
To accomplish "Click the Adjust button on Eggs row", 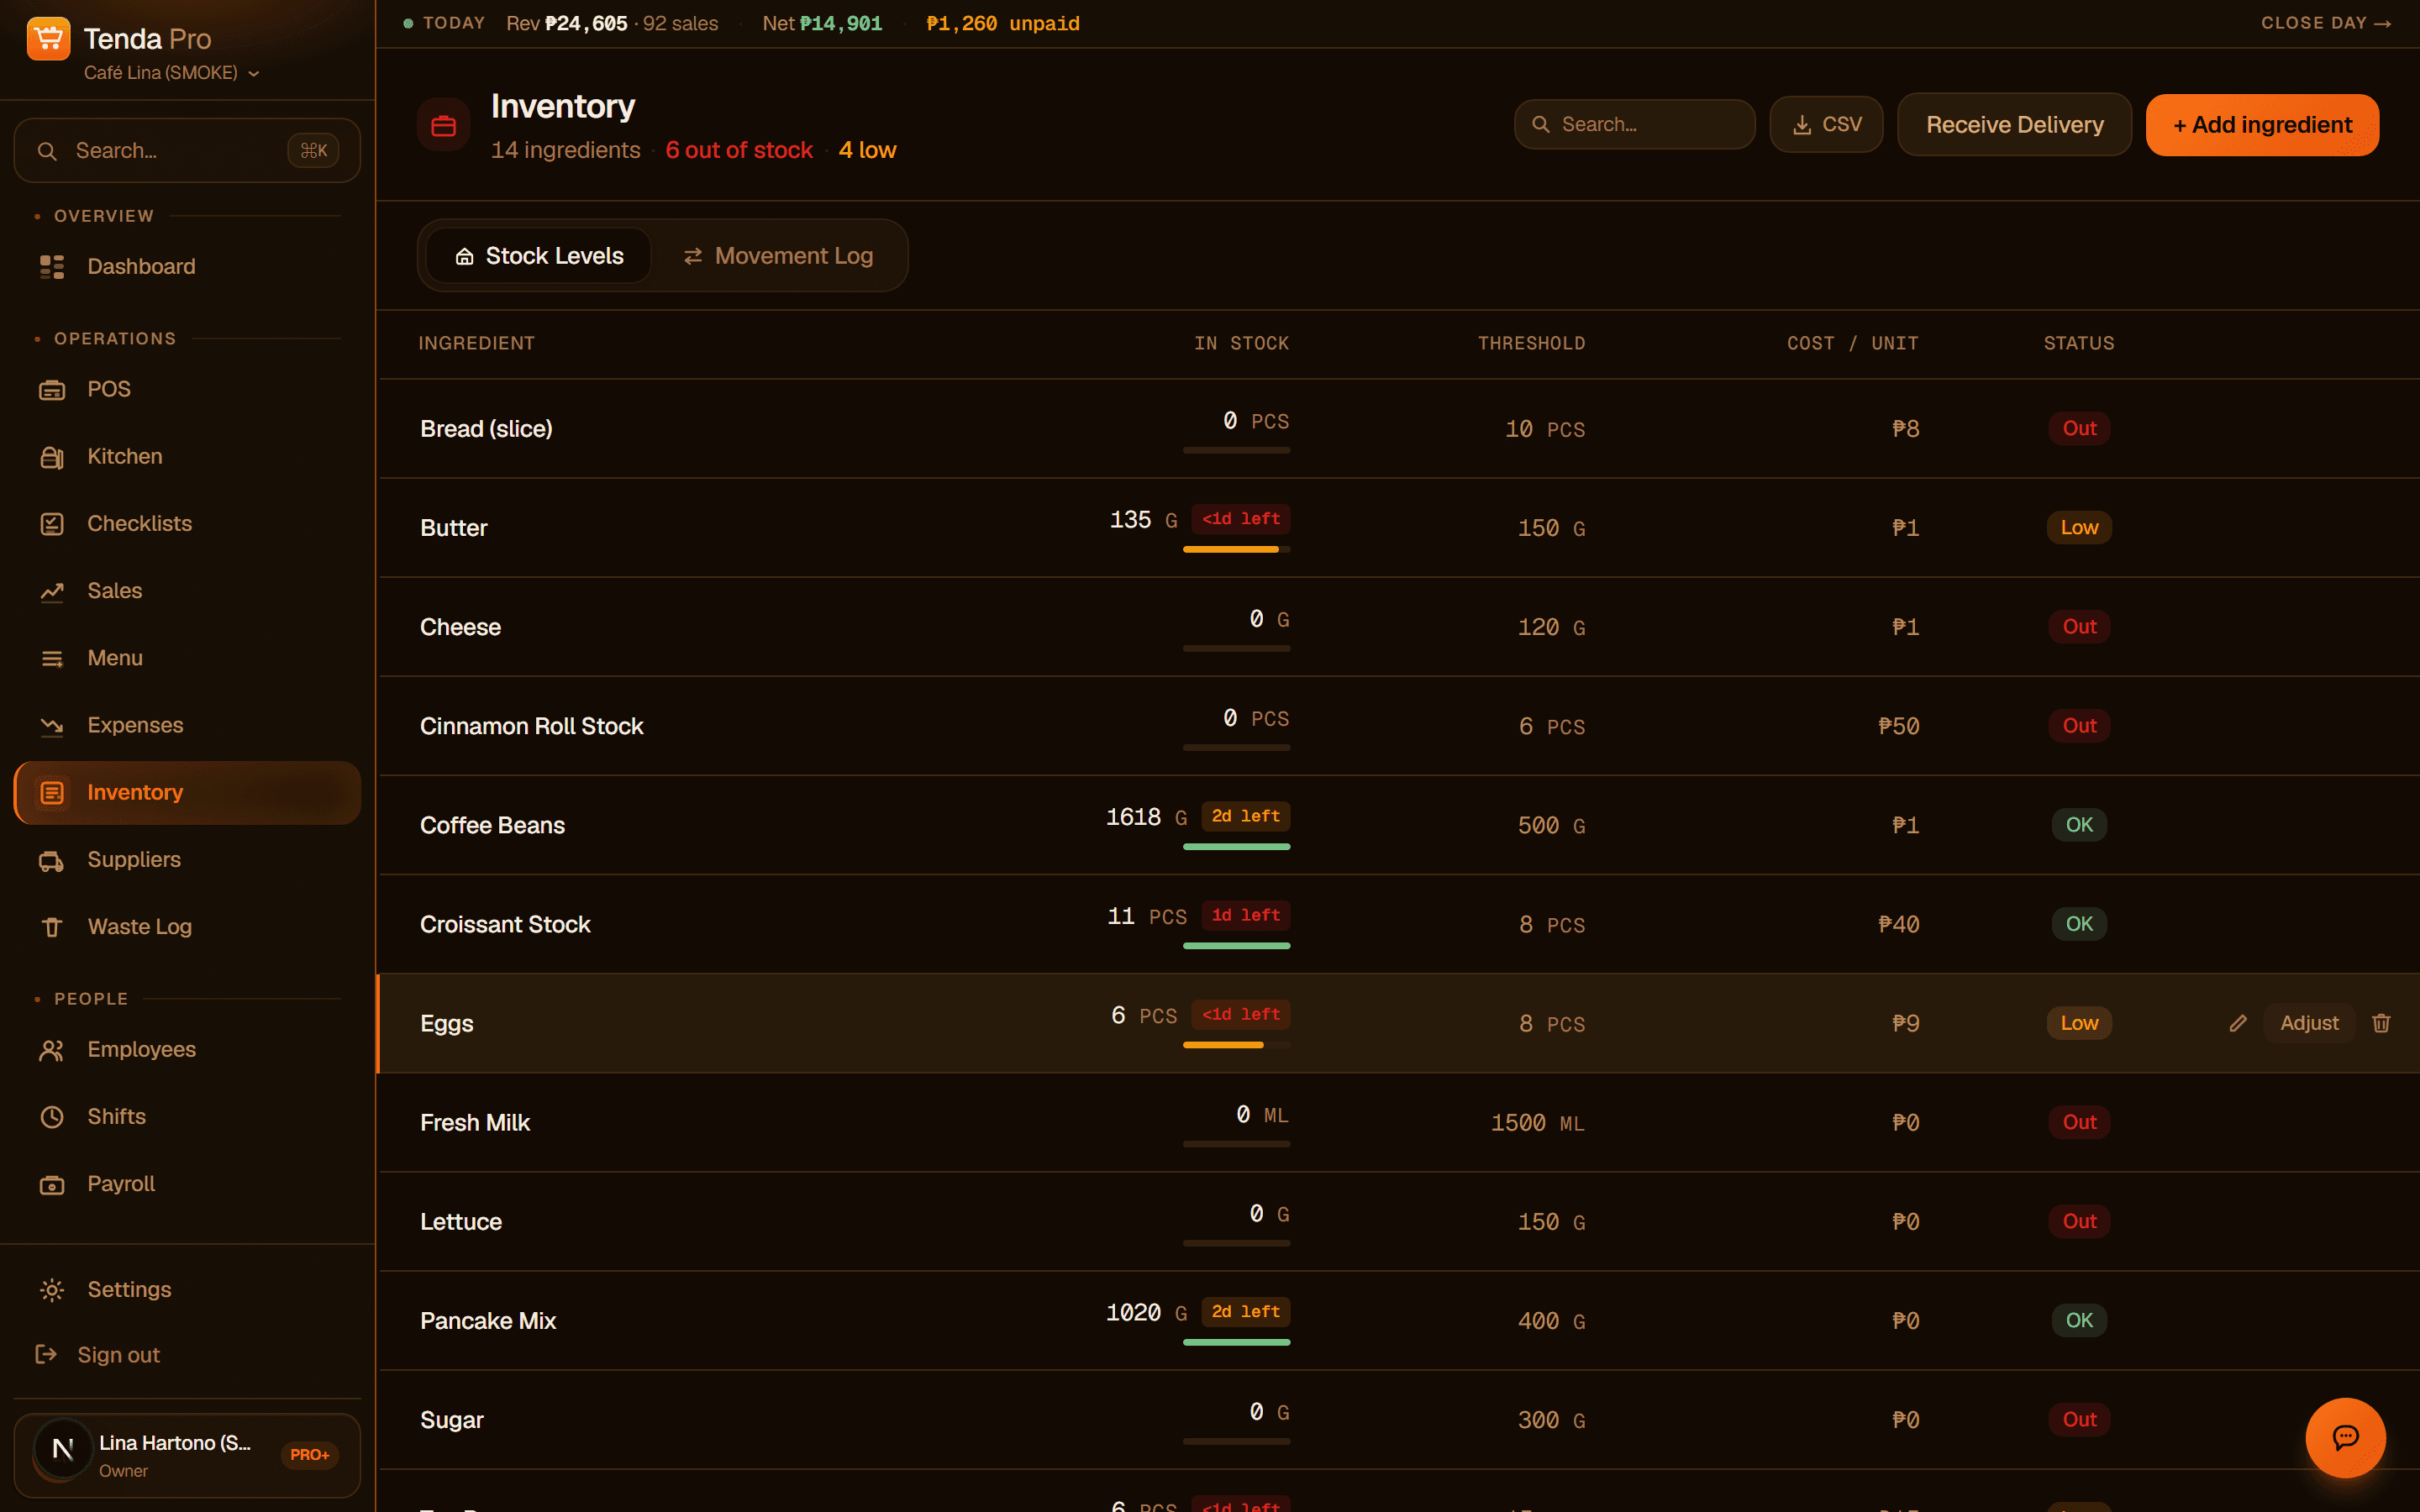I will [2309, 1023].
